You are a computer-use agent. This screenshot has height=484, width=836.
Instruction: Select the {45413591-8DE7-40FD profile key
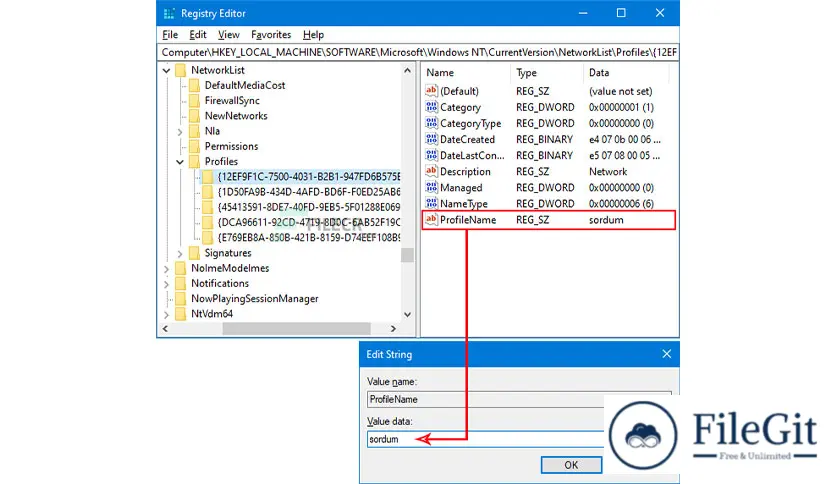coord(309,207)
